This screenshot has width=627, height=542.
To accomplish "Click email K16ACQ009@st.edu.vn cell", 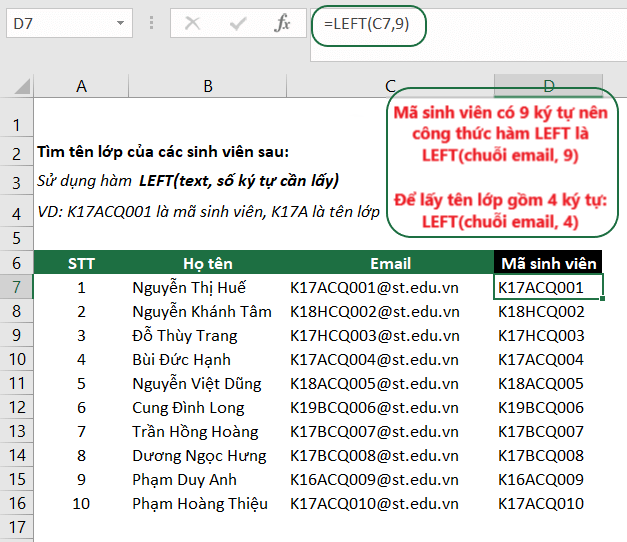I will tap(390, 479).
